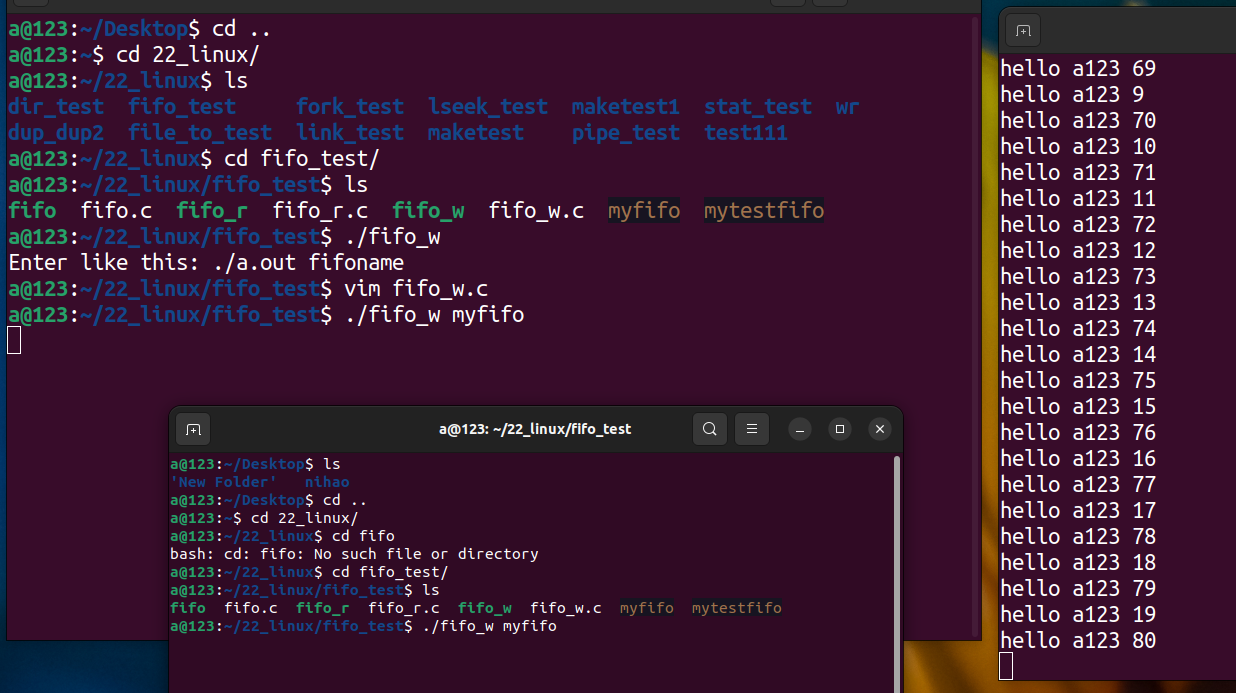Maximize the front fifo_test terminal window
Image resolution: width=1236 pixels, height=693 pixels.
point(840,429)
